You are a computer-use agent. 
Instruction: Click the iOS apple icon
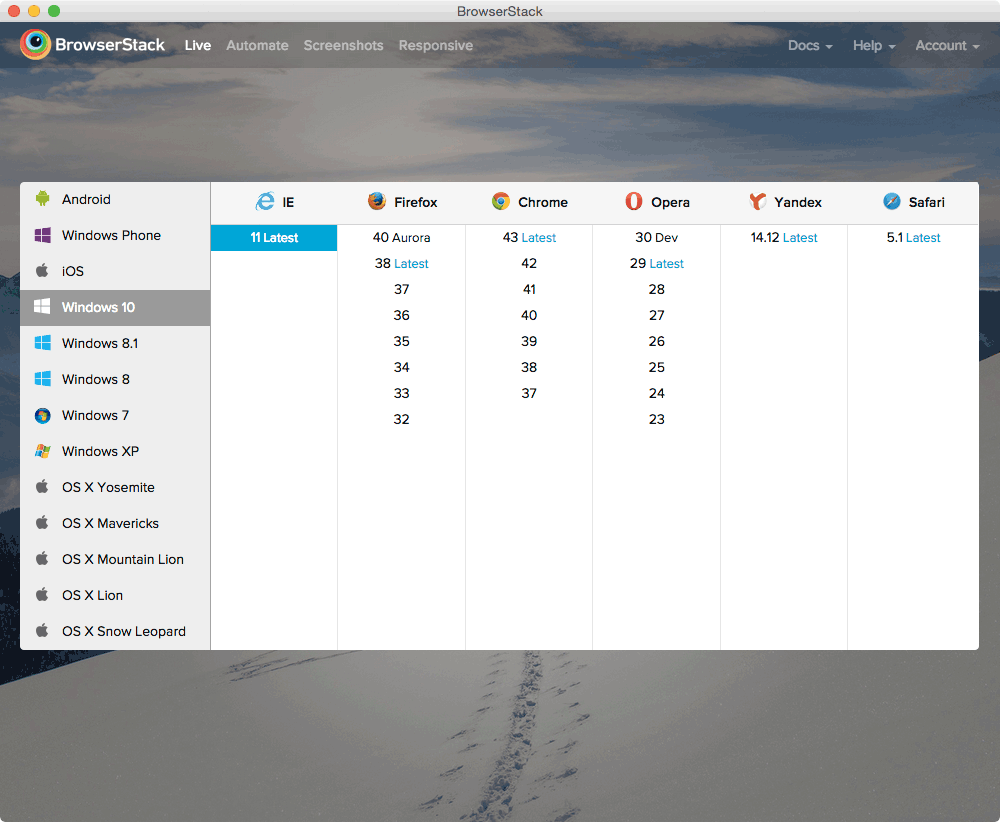click(42, 270)
